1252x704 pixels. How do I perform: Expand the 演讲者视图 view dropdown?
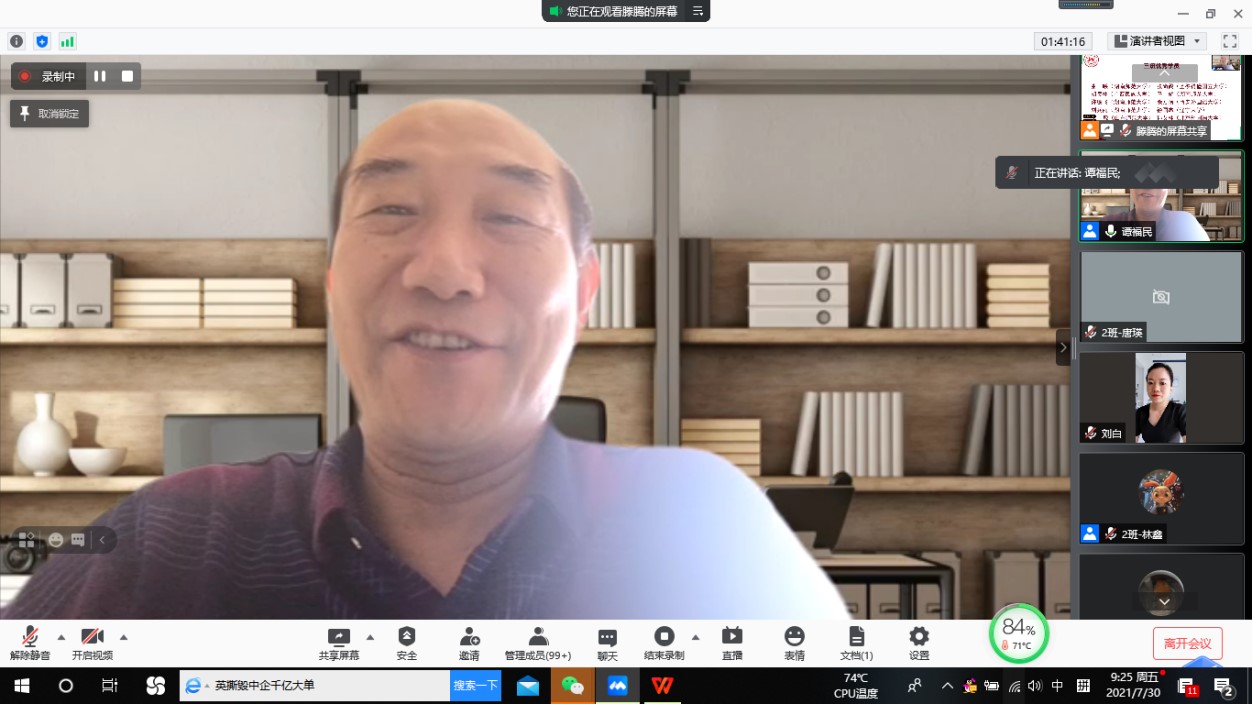(1157, 41)
